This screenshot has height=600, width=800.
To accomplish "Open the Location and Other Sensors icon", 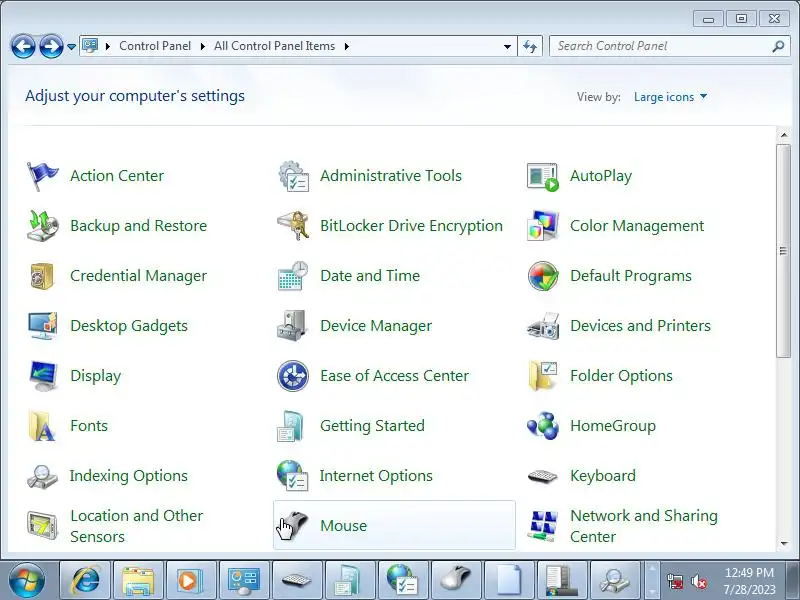I will (x=42, y=526).
